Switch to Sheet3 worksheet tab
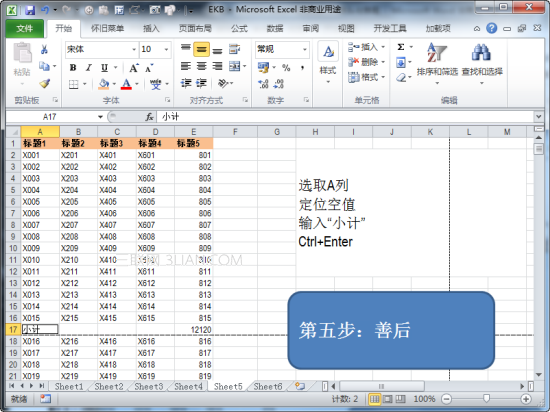 coord(149,386)
